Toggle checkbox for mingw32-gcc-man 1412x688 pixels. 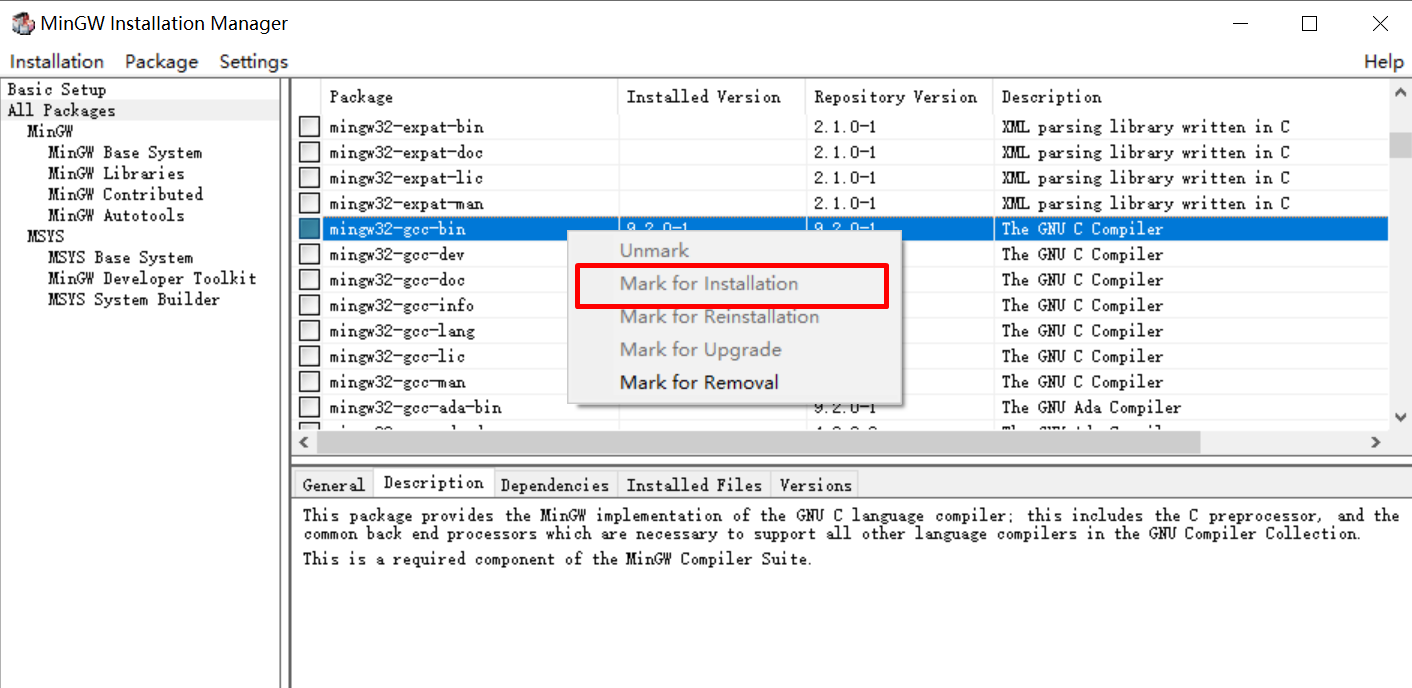pos(310,382)
